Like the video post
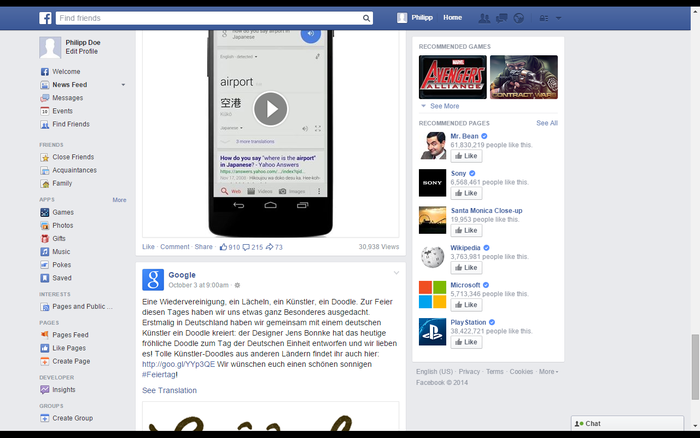The image size is (700, 438). pyautogui.click(x=148, y=247)
